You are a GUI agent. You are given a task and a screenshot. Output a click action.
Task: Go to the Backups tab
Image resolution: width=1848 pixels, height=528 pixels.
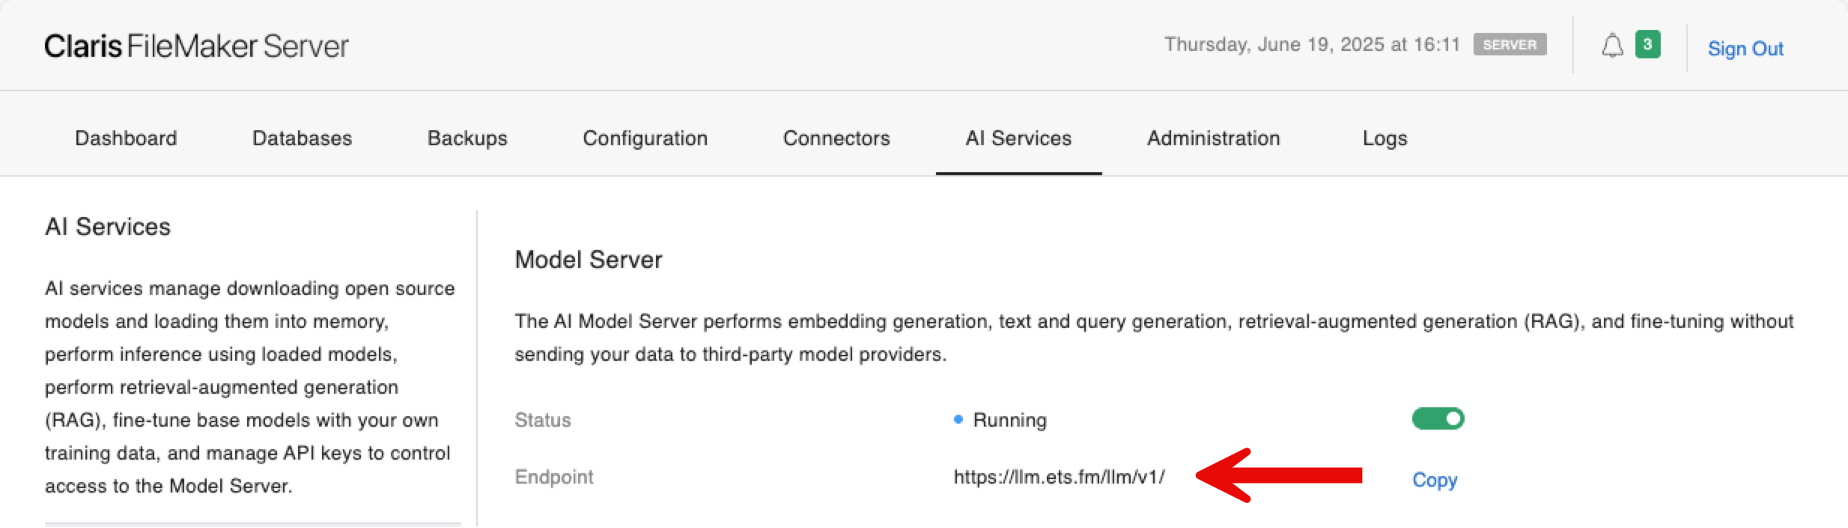[x=467, y=138]
